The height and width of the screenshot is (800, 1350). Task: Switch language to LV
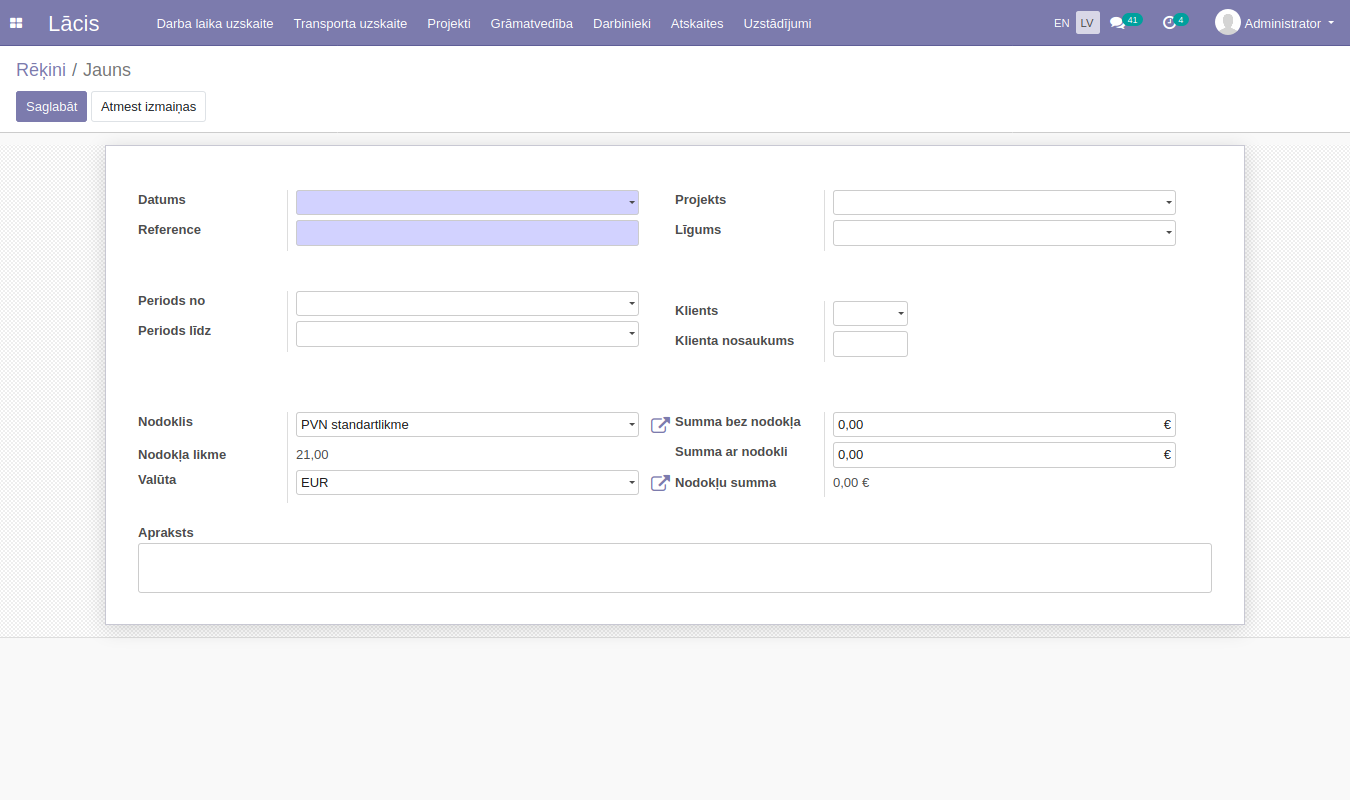click(x=1087, y=23)
